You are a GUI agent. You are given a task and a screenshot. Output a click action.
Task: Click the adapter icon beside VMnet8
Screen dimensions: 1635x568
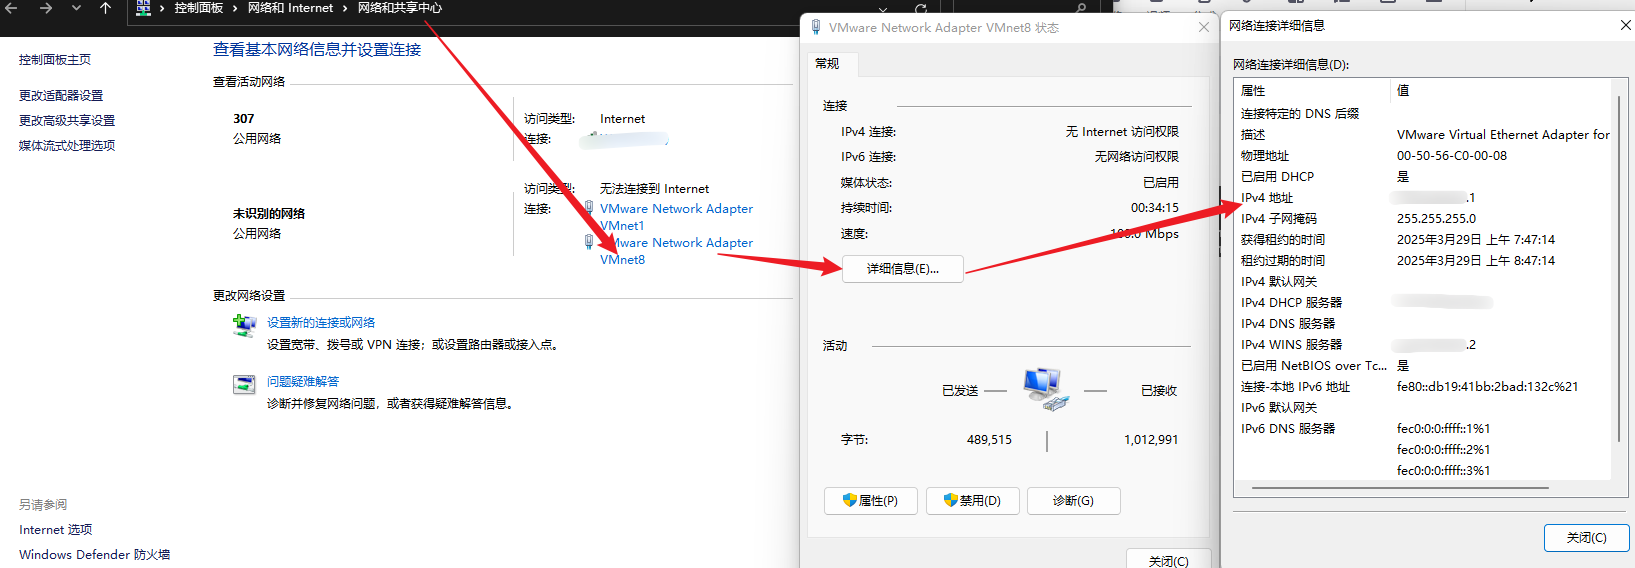pos(589,242)
